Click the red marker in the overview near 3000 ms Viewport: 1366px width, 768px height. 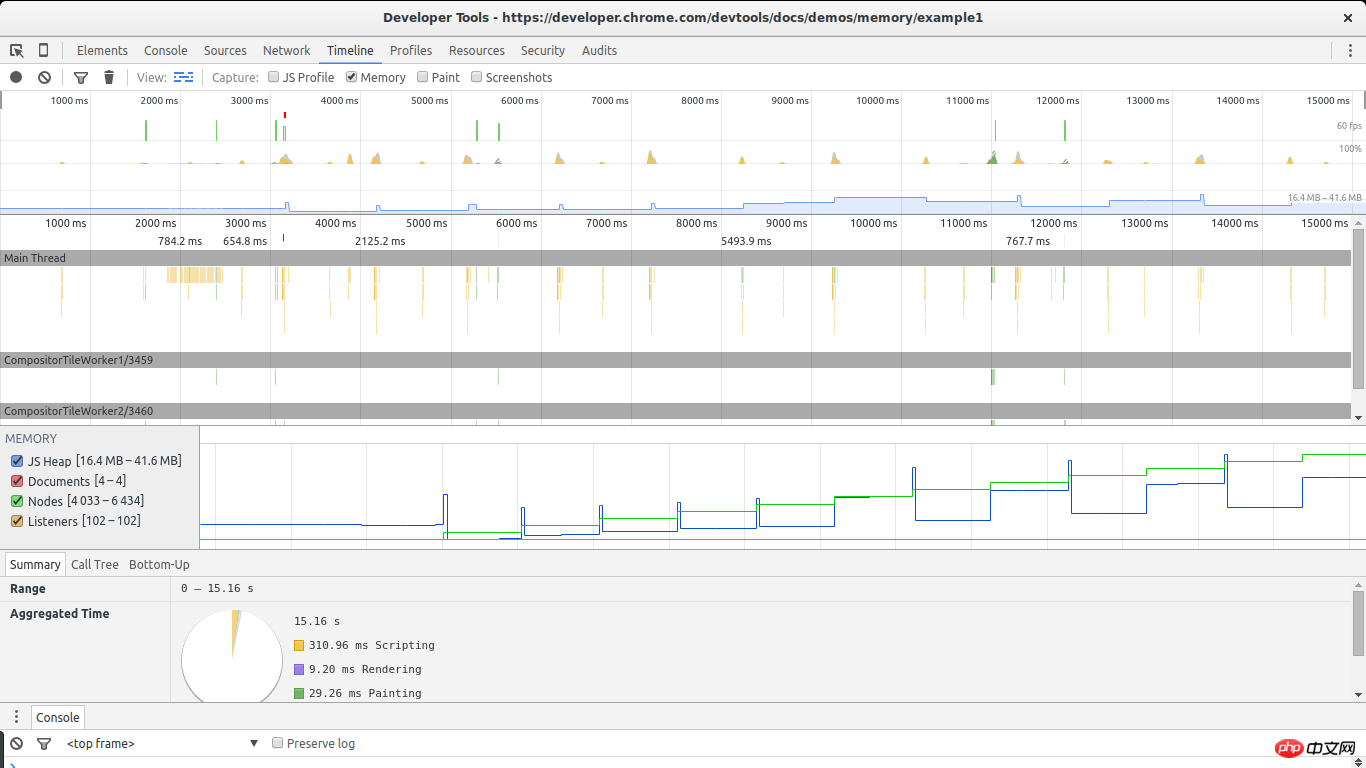pos(285,115)
